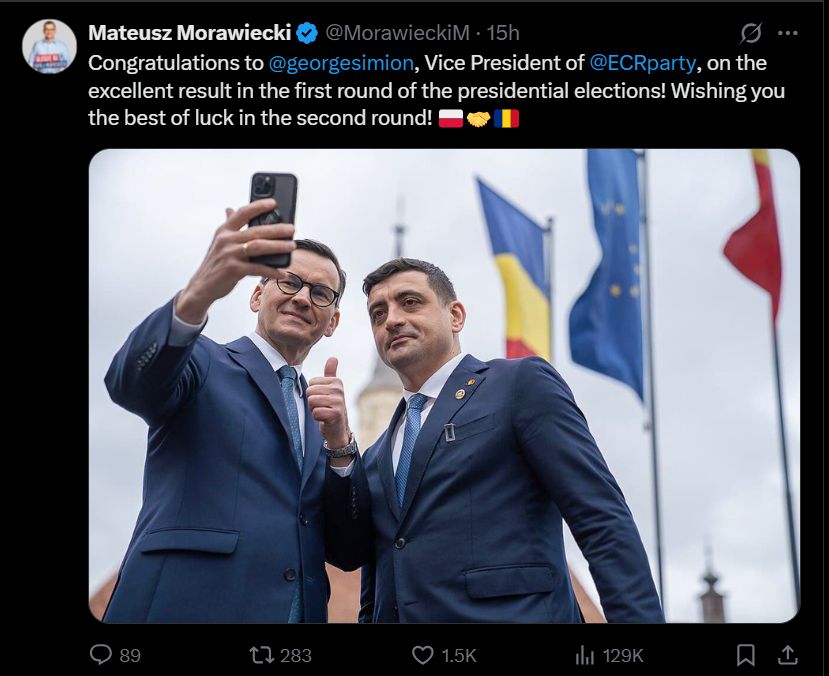The width and height of the screenshot is (829, 676).
Task: Open view analytics bar chart icon
Action: (x=585, y=655)
